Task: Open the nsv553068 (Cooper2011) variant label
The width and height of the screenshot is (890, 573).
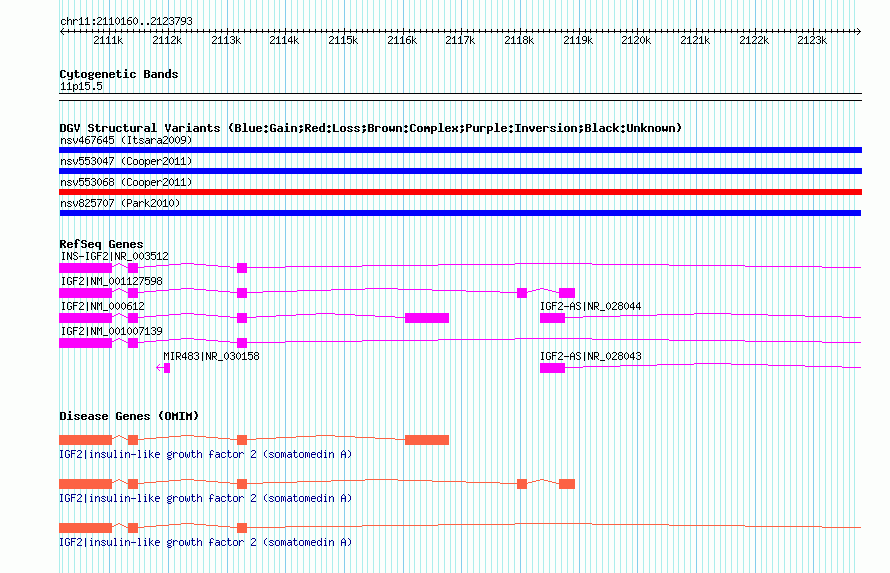Action: click(126, 182)
